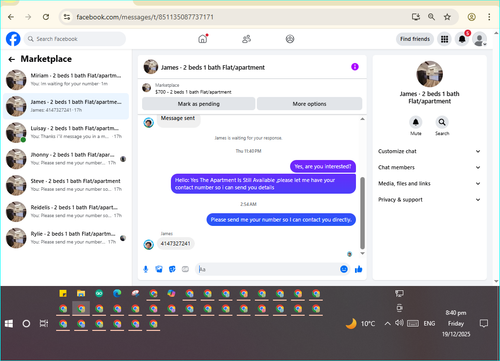View site information icon in address bar
The width and height of the screenshot is (500, 361).
pyautogui.click(x=67, y=17)
